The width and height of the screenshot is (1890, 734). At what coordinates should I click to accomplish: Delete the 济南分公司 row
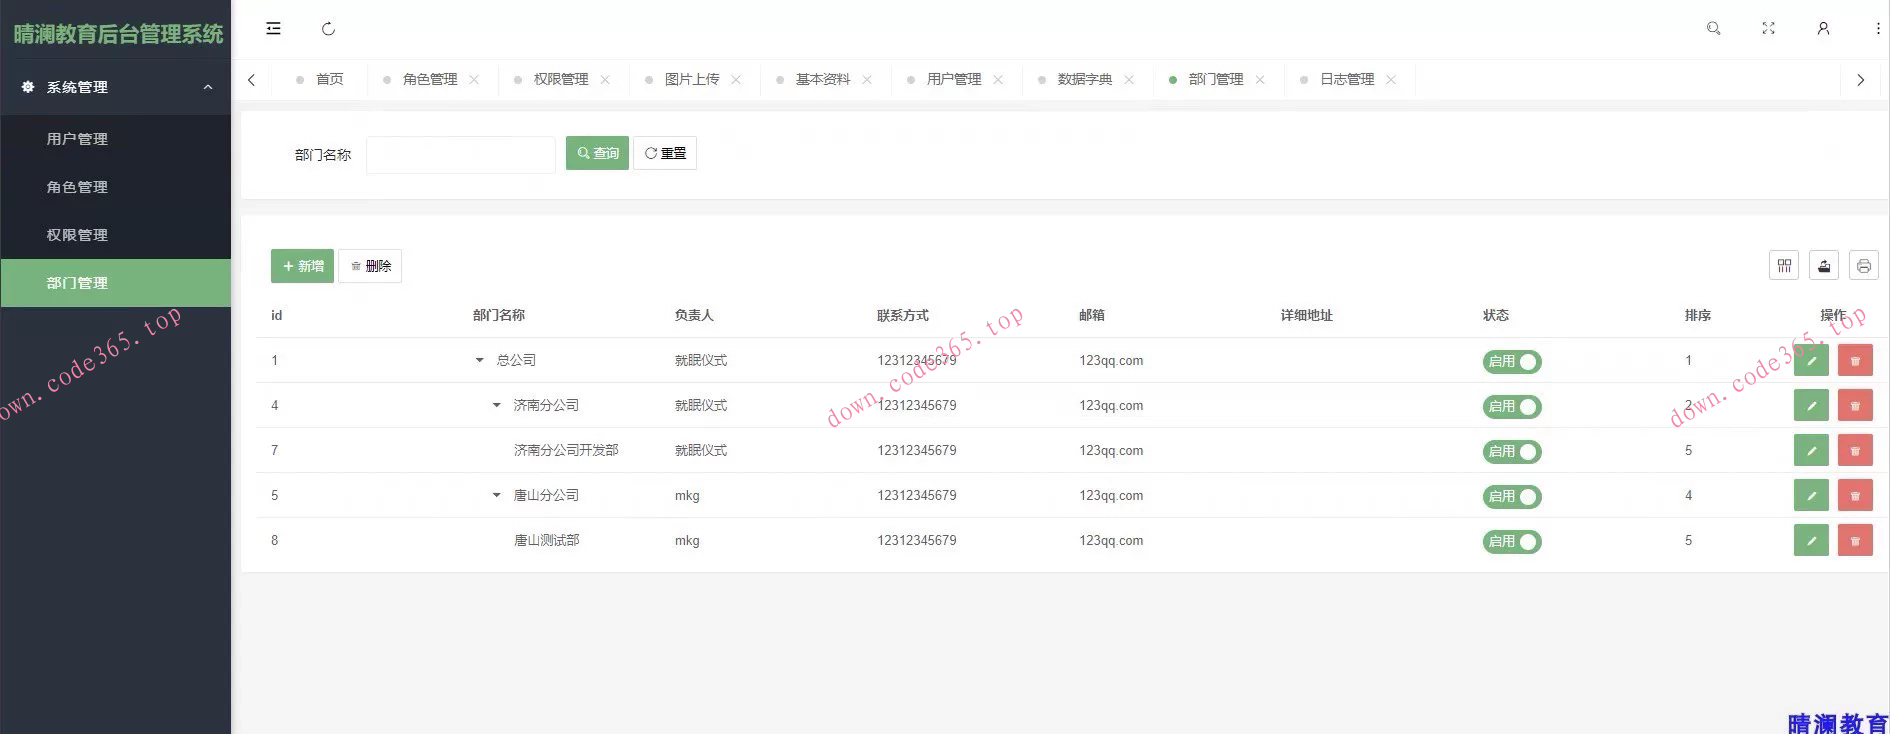pyautogui.click(x=1855, y=405)
